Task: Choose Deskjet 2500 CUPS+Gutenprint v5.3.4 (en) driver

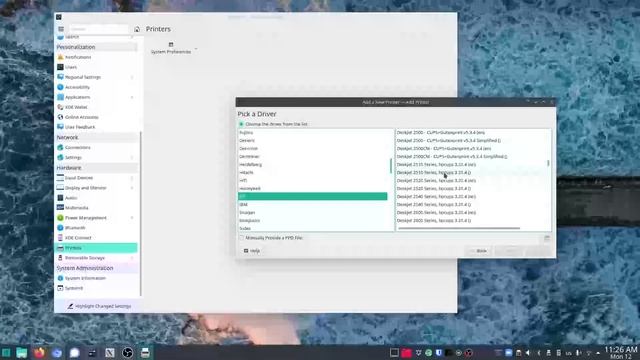Action: coord(440,133)
